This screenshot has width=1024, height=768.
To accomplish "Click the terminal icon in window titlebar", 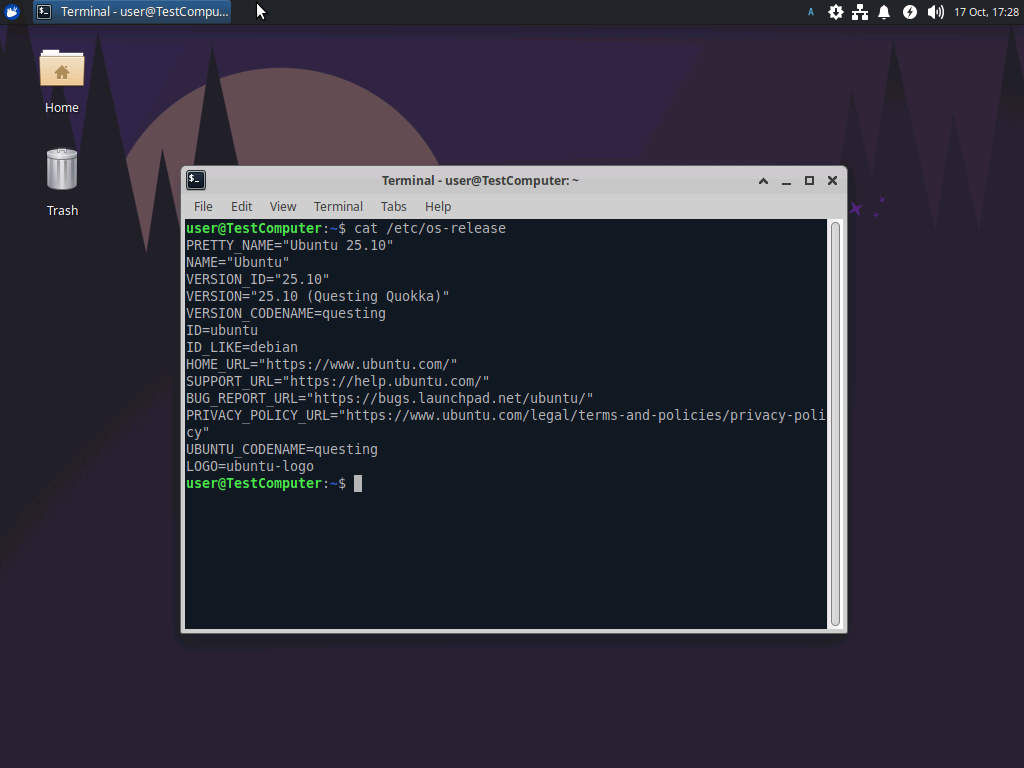I will coord(196,180).
